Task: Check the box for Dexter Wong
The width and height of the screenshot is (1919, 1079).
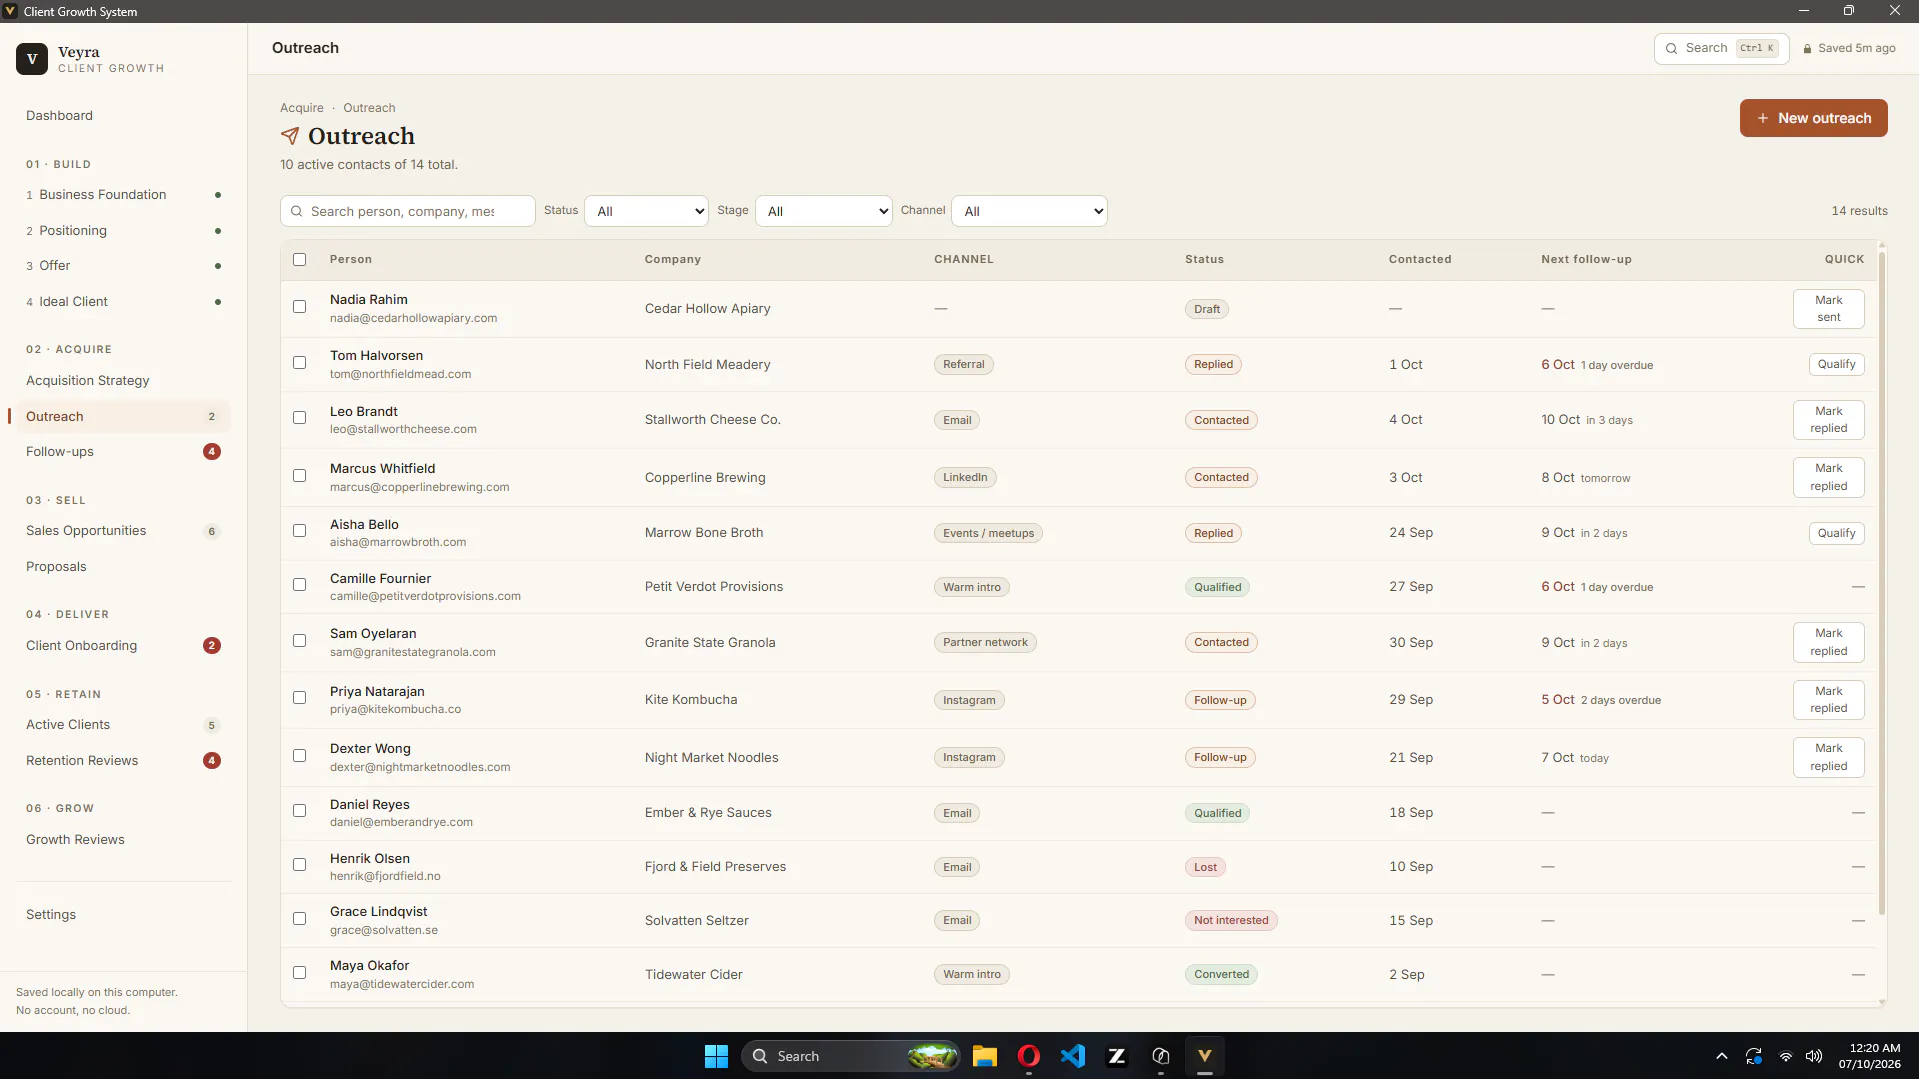Action: [x=299, y=756]
